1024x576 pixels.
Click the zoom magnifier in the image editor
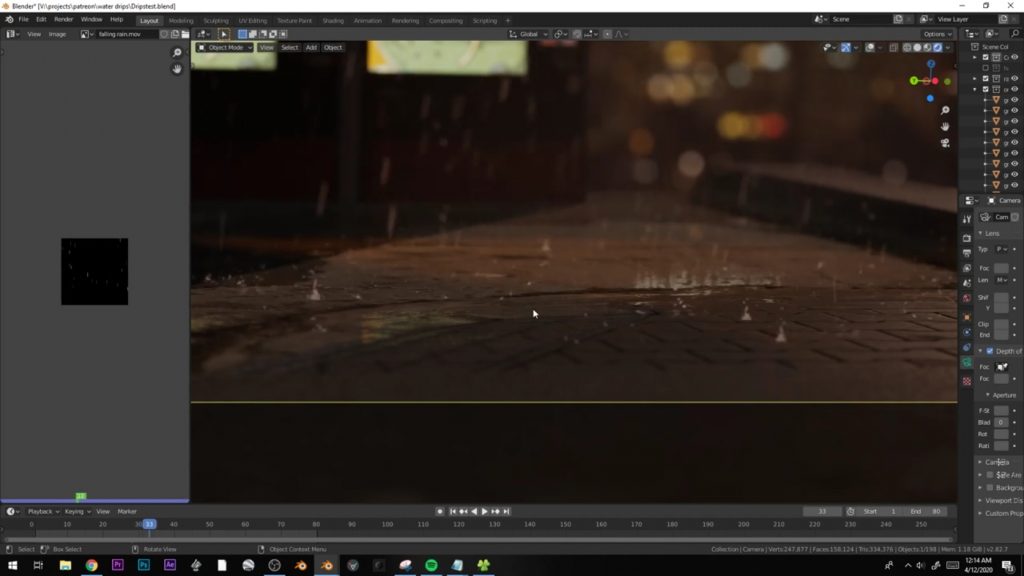click(176, 53)
